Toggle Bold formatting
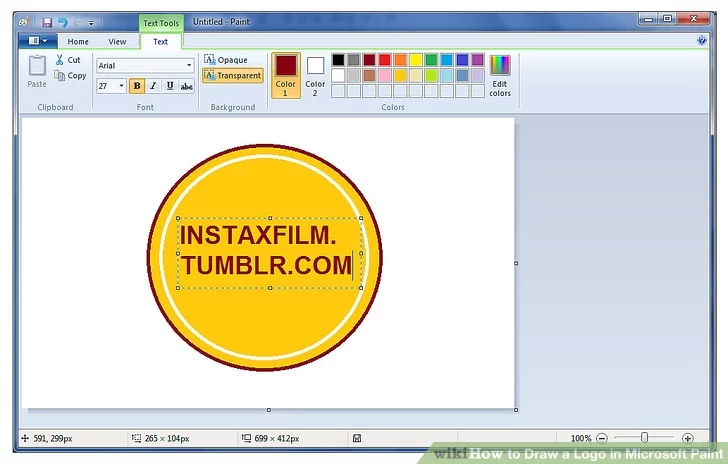728x464 pixels. [137, 86]
